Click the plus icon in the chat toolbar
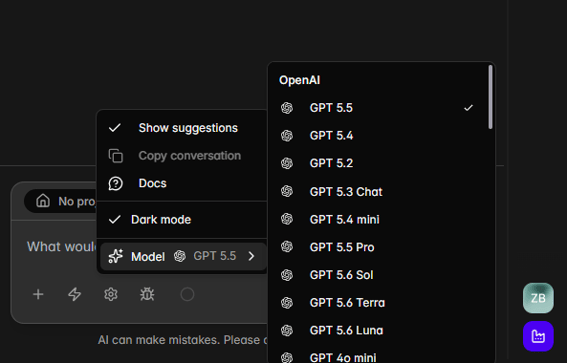Image resolution: width=567 pixels, height=363 pixels. pyautogui.click(x=38, y=294)
